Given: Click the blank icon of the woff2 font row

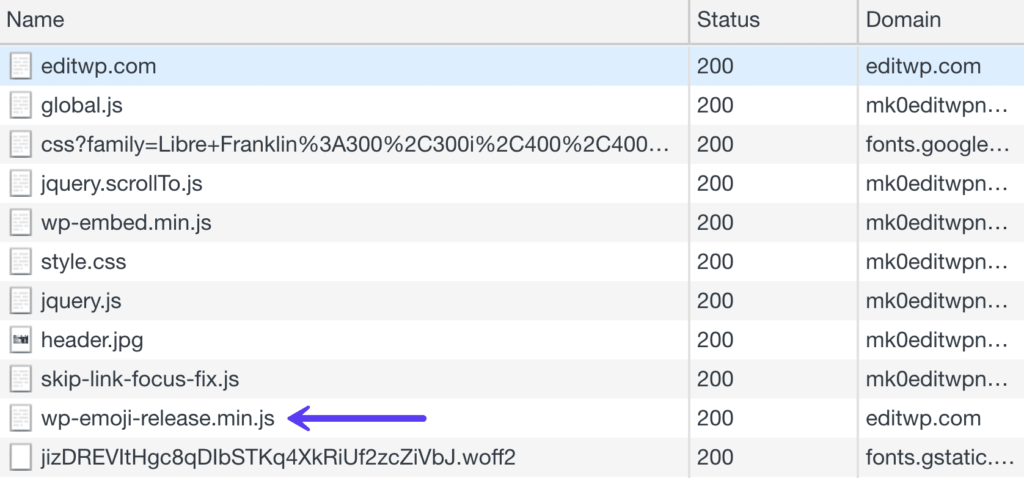Looking at the screenshot, I should click(x=21, y=458).
